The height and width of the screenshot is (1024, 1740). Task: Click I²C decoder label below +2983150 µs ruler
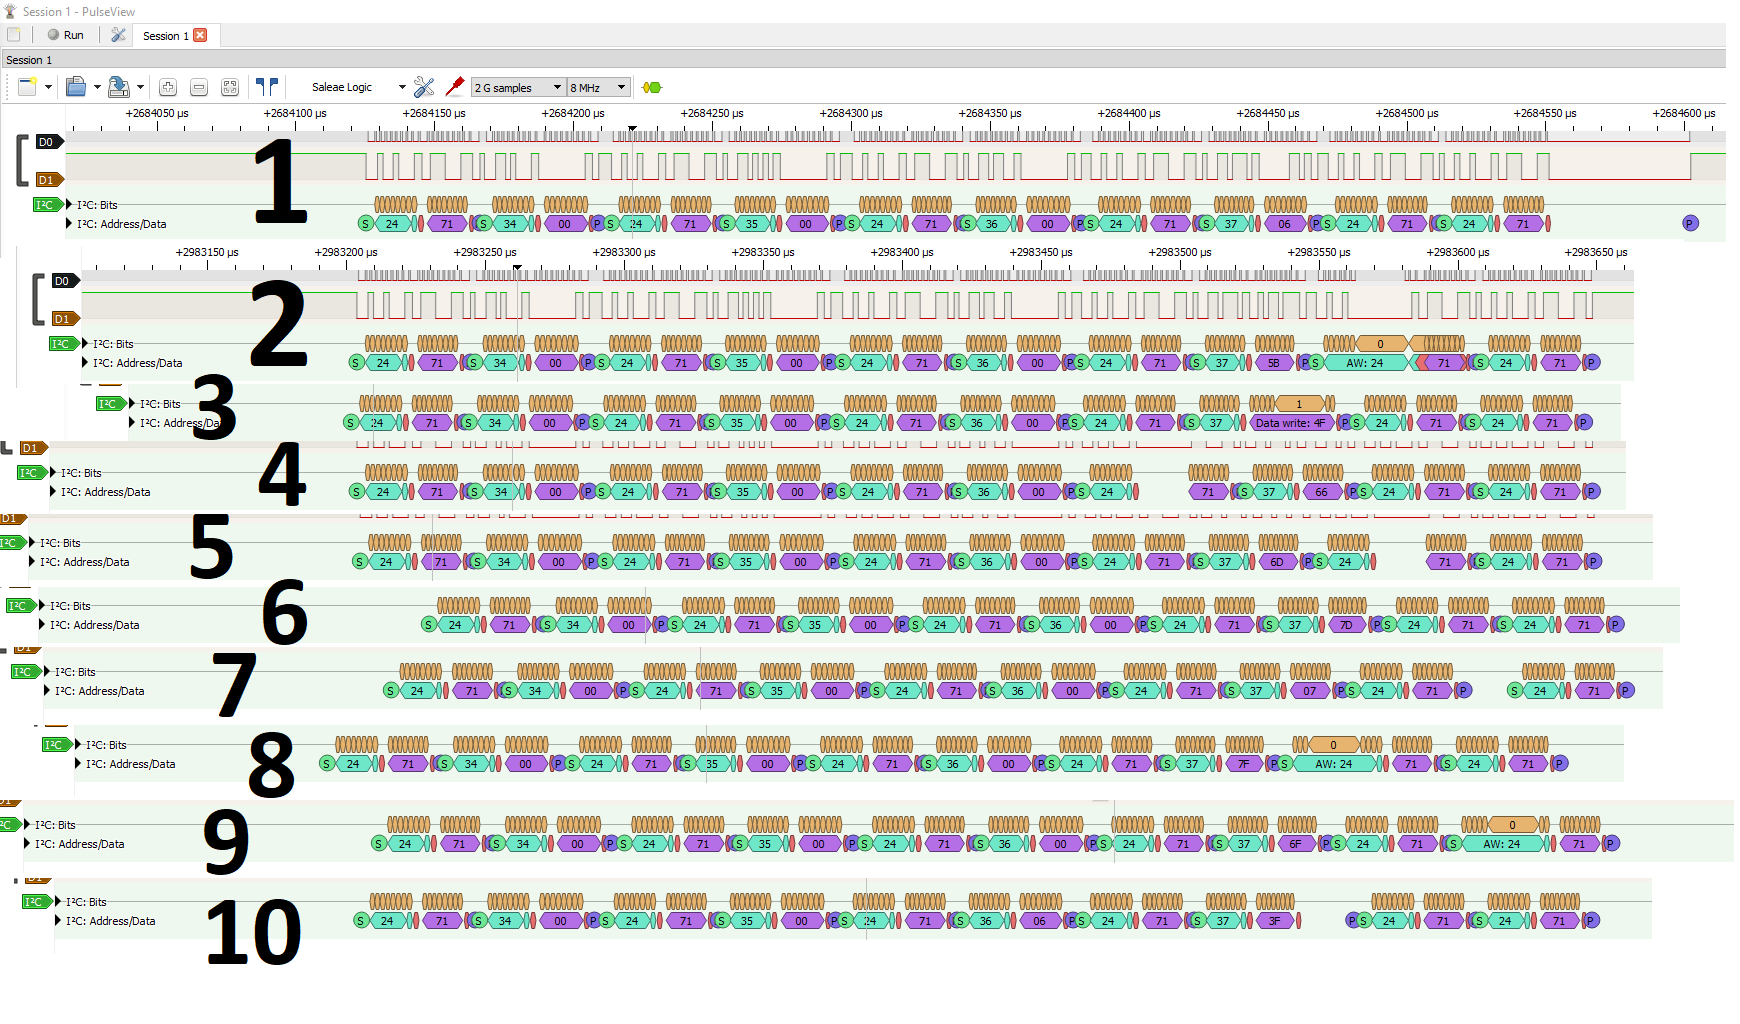[63, 344]
